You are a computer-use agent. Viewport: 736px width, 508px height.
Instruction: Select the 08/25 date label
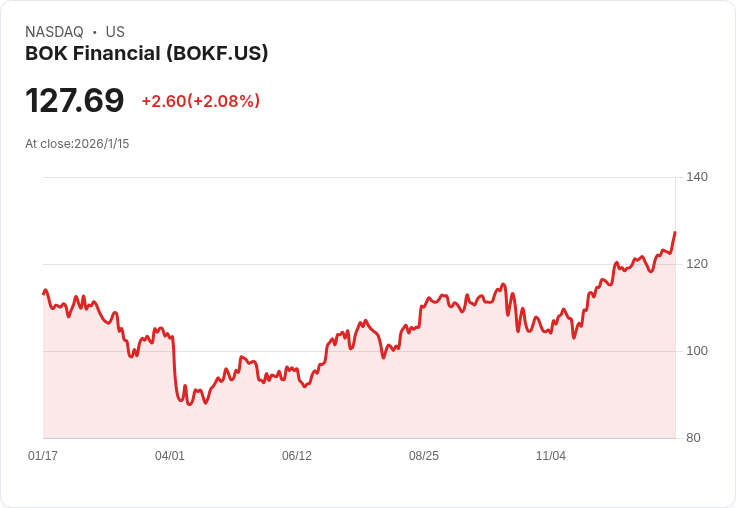424,456
